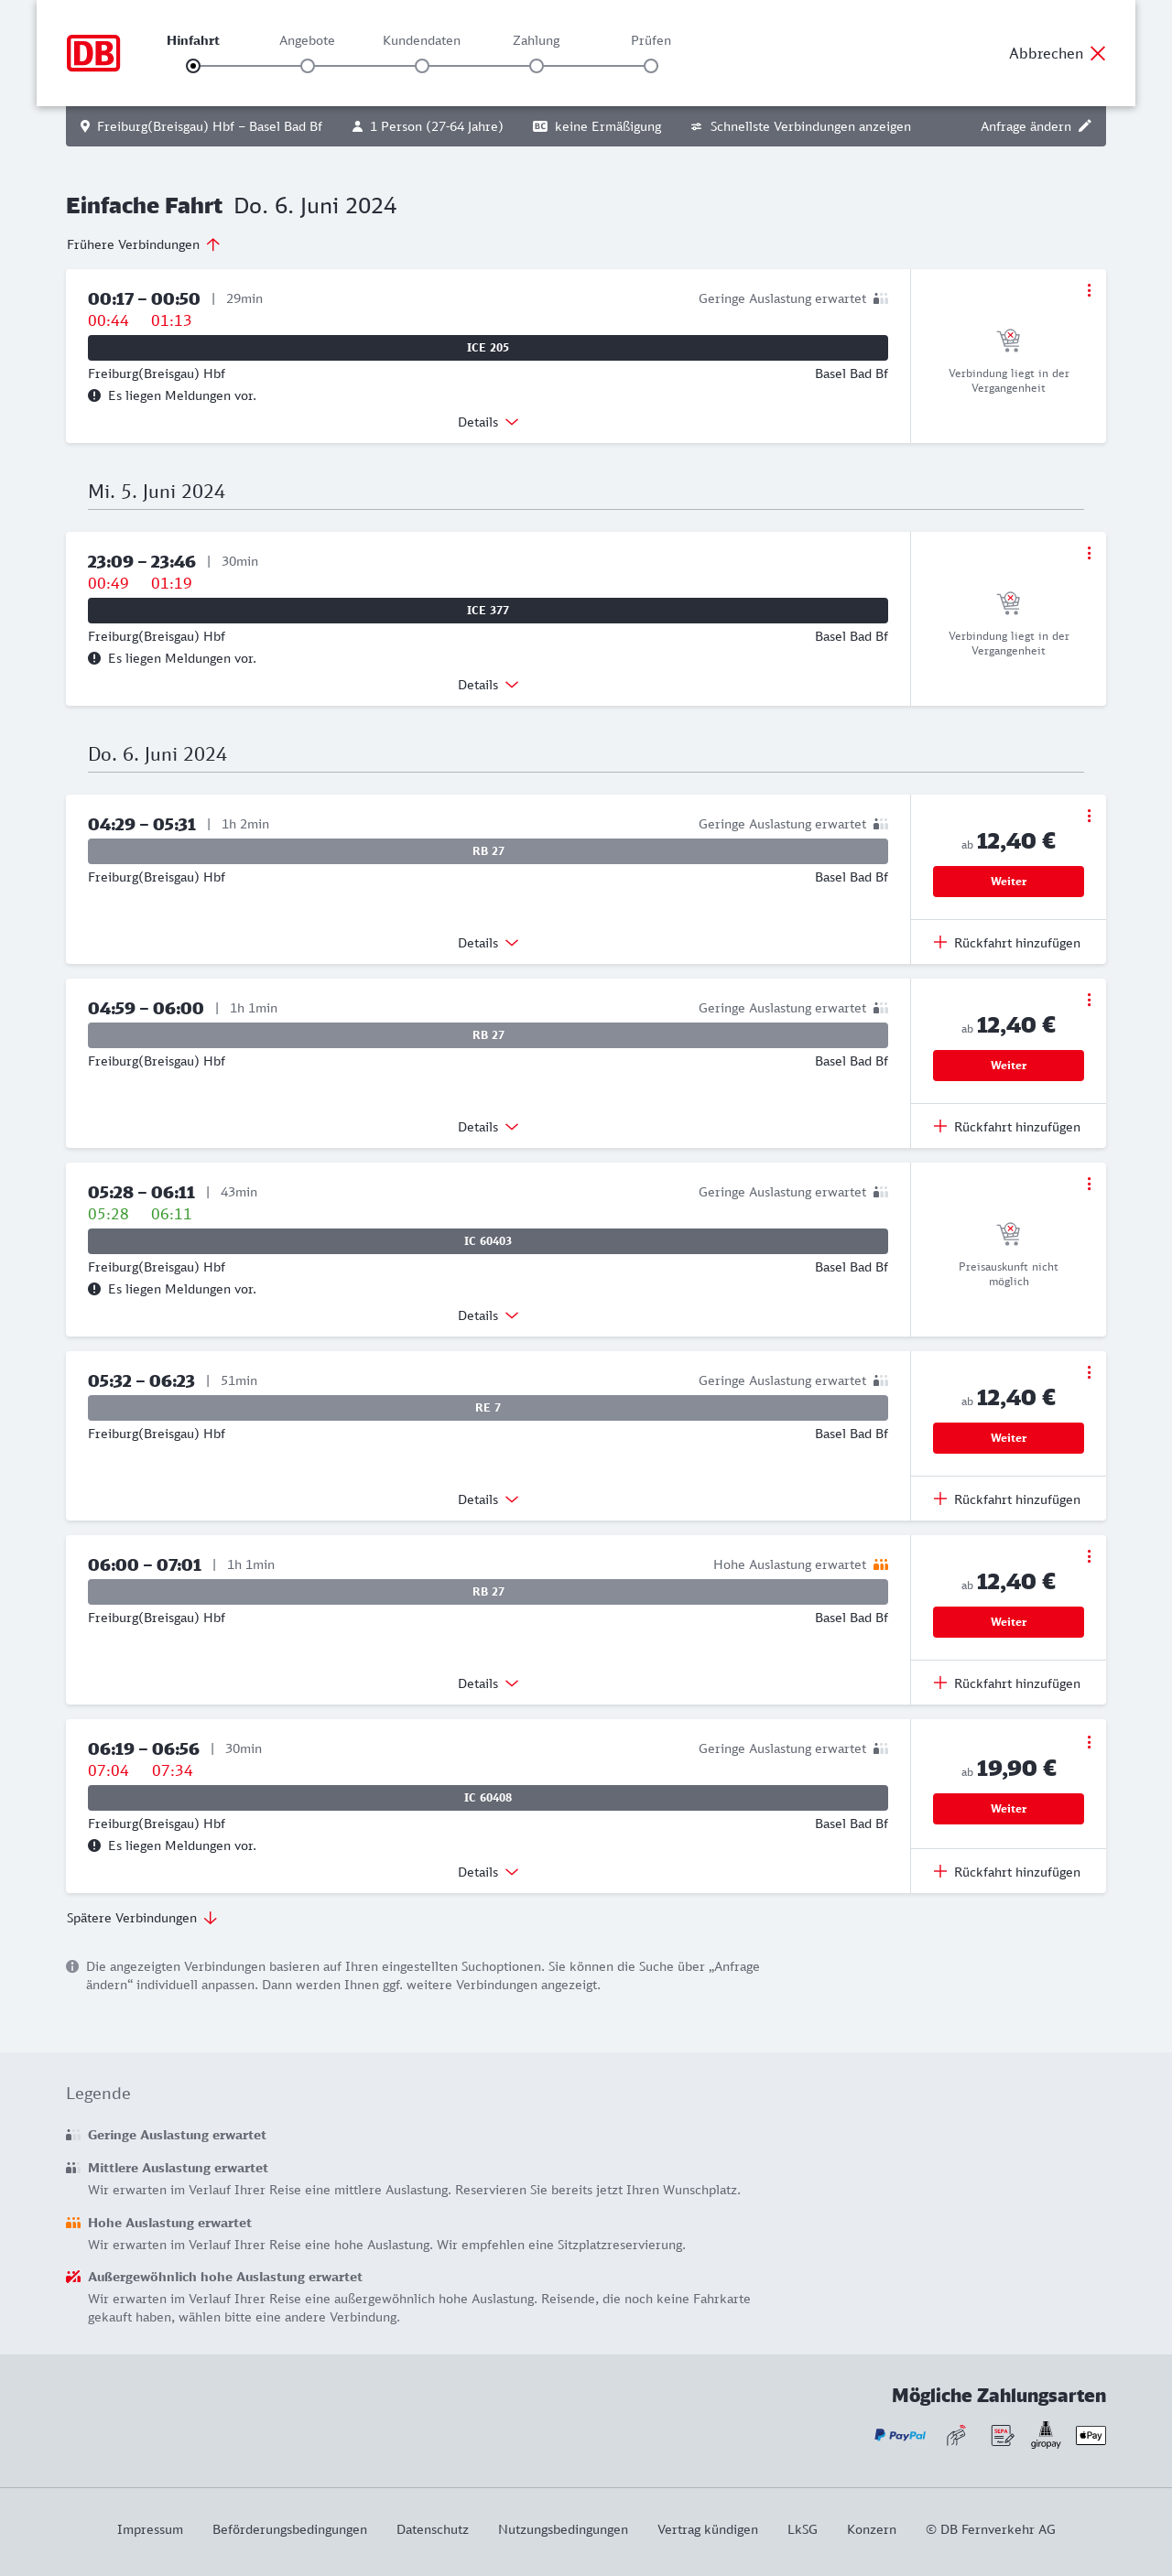
Task: Click the warning icon under ICE 377 connection
Action: point(94,658)
